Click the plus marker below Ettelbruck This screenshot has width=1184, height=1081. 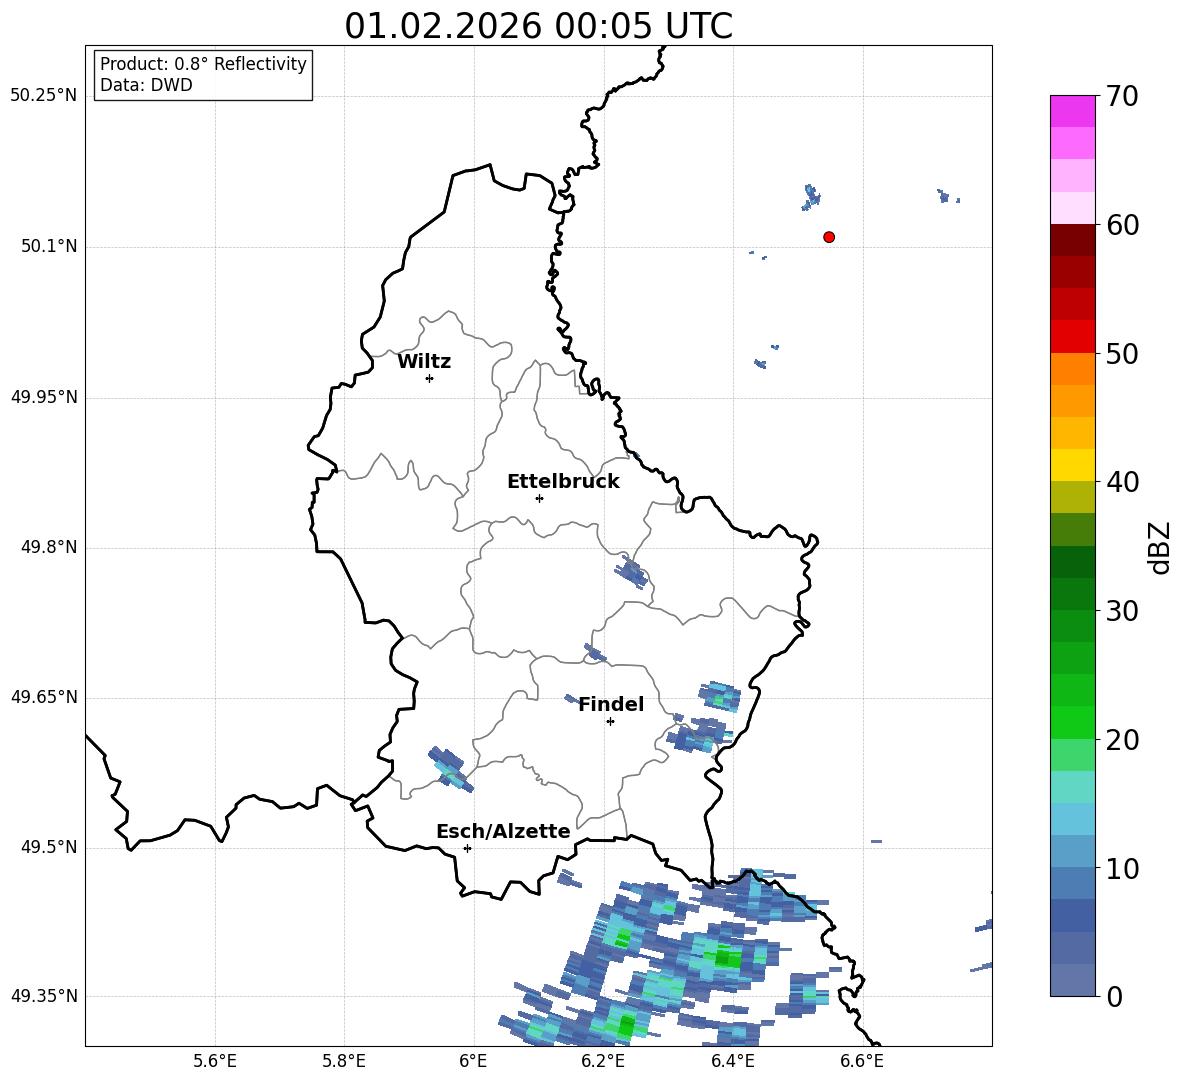[x=539, y=498]
